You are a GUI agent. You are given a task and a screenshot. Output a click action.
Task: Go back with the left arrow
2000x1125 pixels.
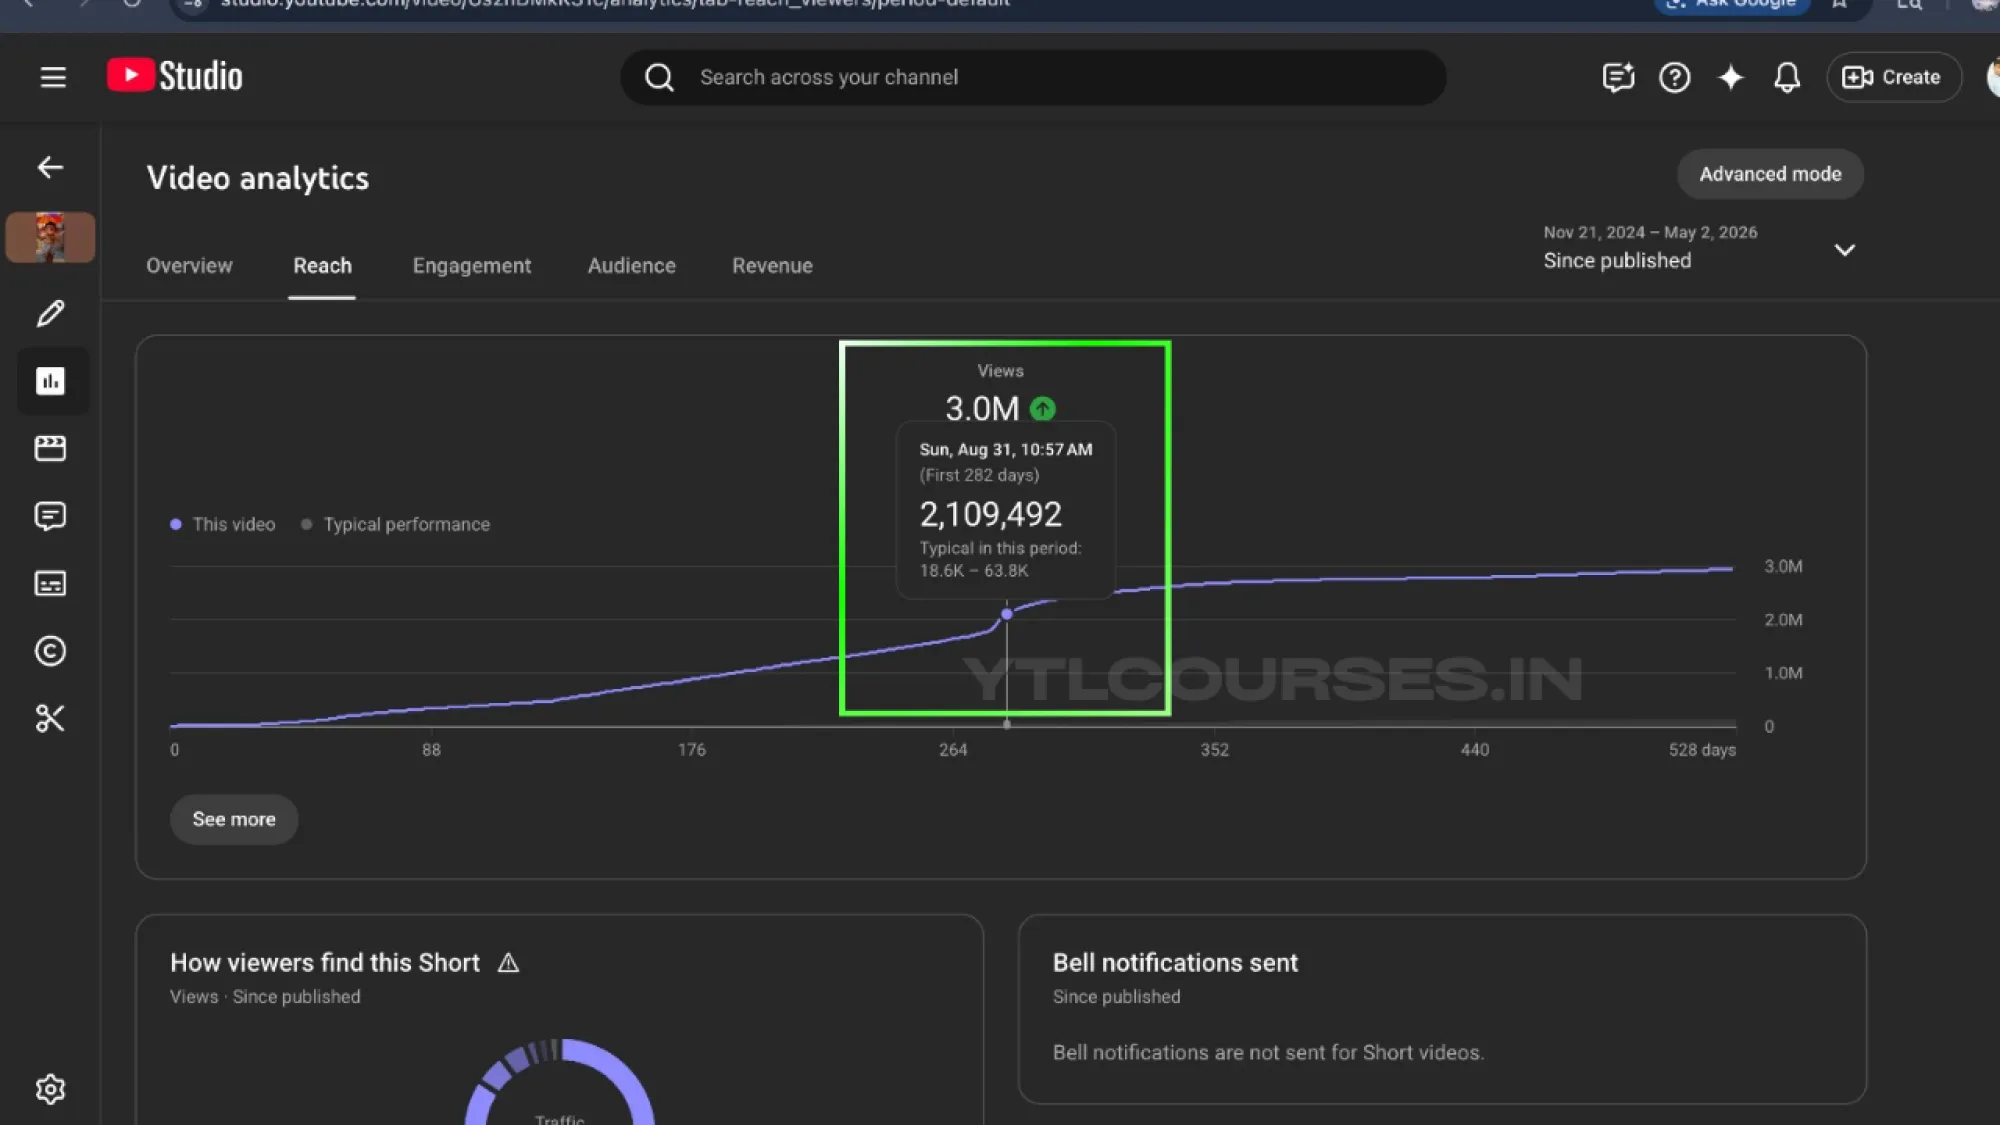[x=50, y=167]
